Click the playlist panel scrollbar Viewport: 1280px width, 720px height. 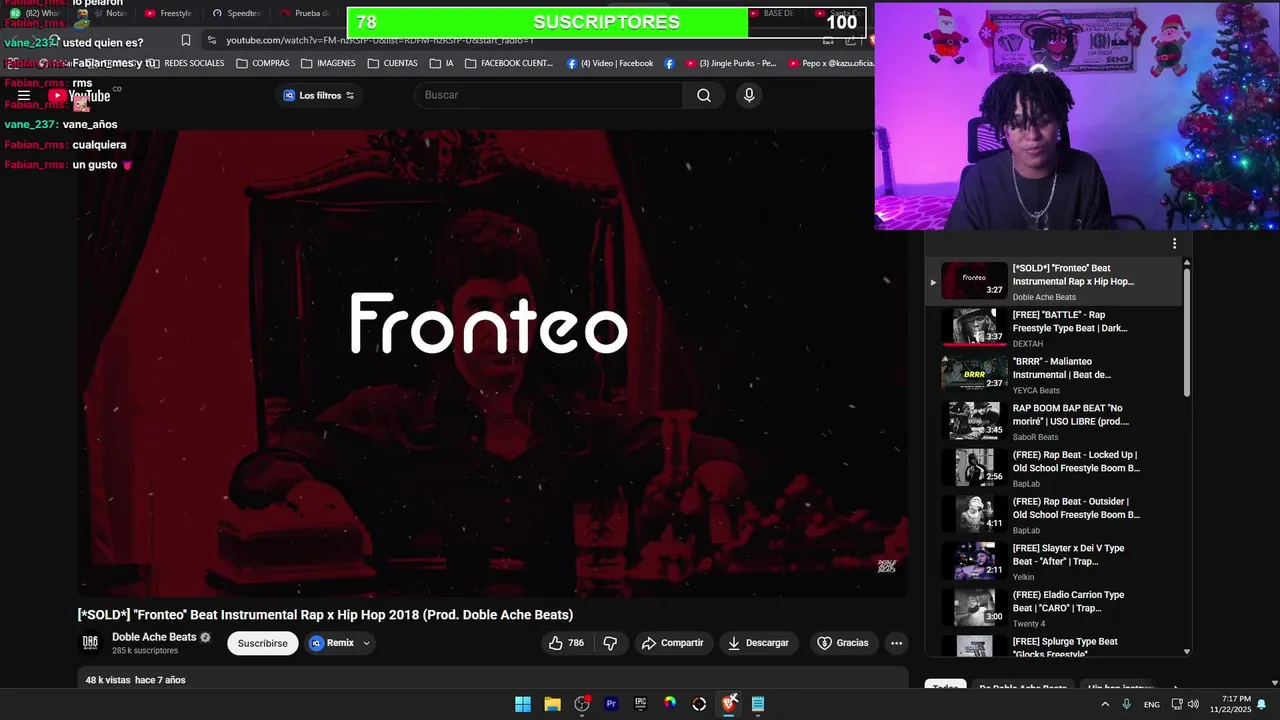tap(1187, 332)
